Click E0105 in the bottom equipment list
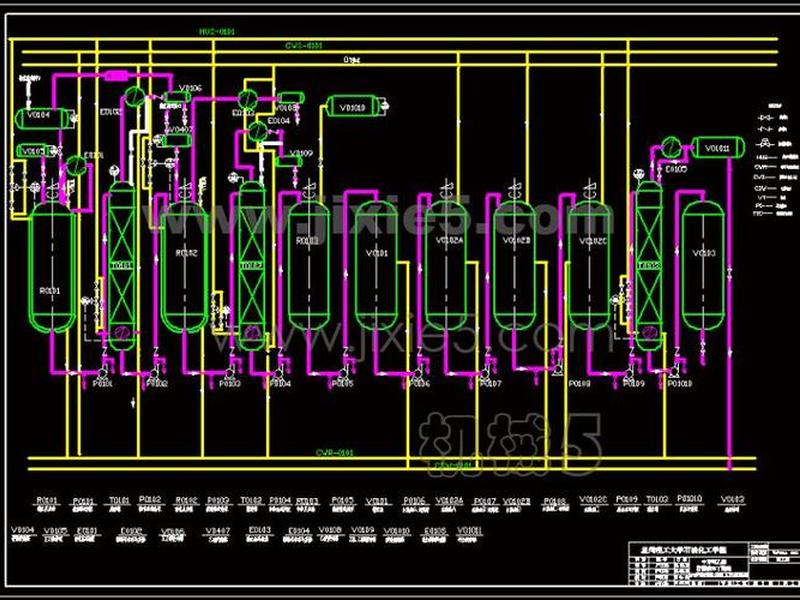Image resolution: width=800 pixels, height=600 pixels. coord(434,531)
